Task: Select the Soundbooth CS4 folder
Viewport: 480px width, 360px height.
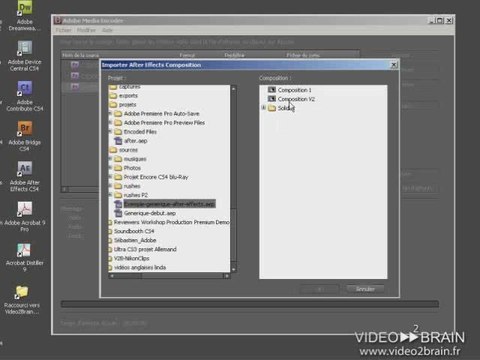Action: coord(134,231)
